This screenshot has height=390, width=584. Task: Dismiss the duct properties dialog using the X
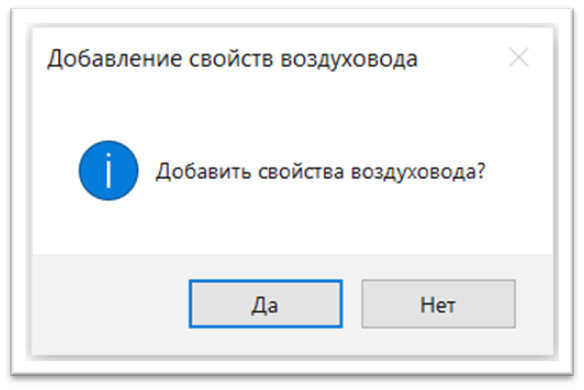click(519, 58)
